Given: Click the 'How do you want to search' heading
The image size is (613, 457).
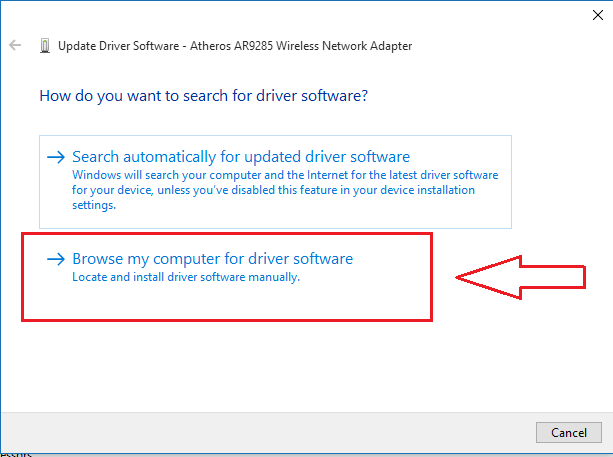Looking at the screenshot, I should (x=203, y=97).
